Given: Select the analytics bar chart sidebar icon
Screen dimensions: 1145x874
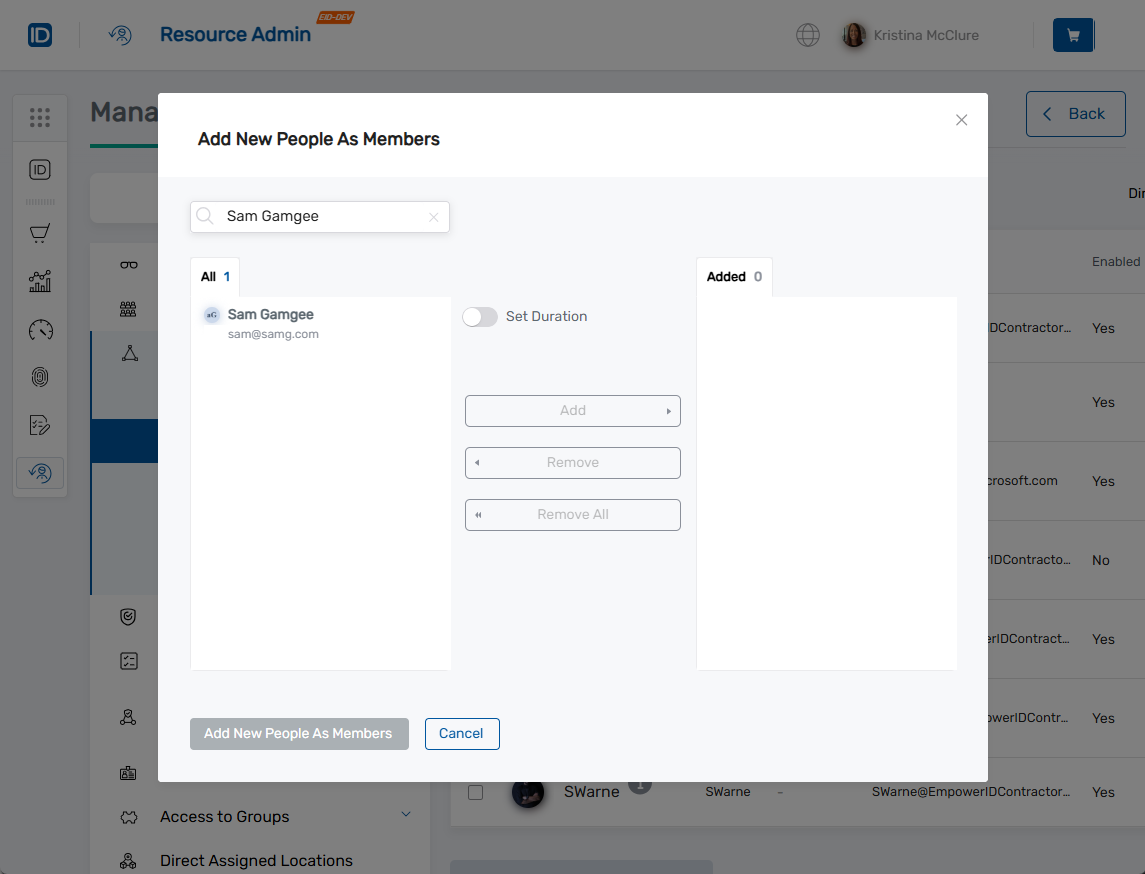Looking at the screenshot, I should coord(40,281).
